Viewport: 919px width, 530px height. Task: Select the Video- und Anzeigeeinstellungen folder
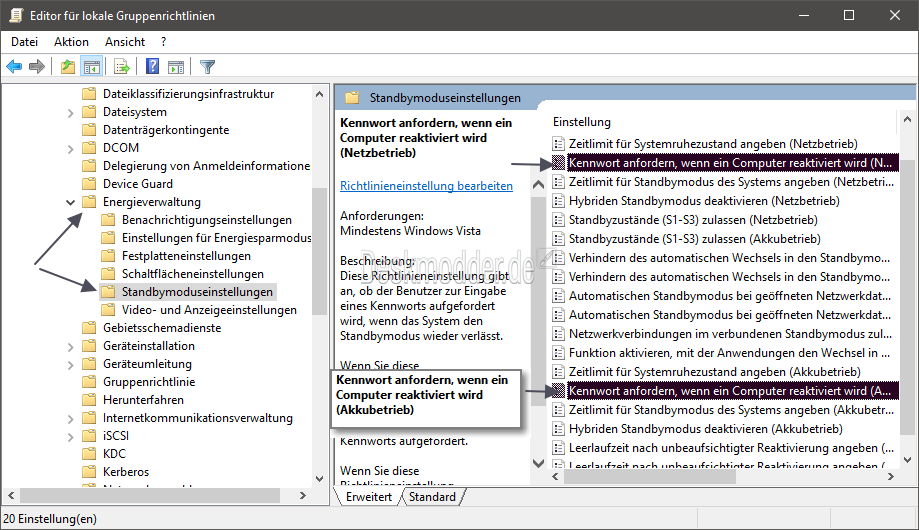point(208,310)
